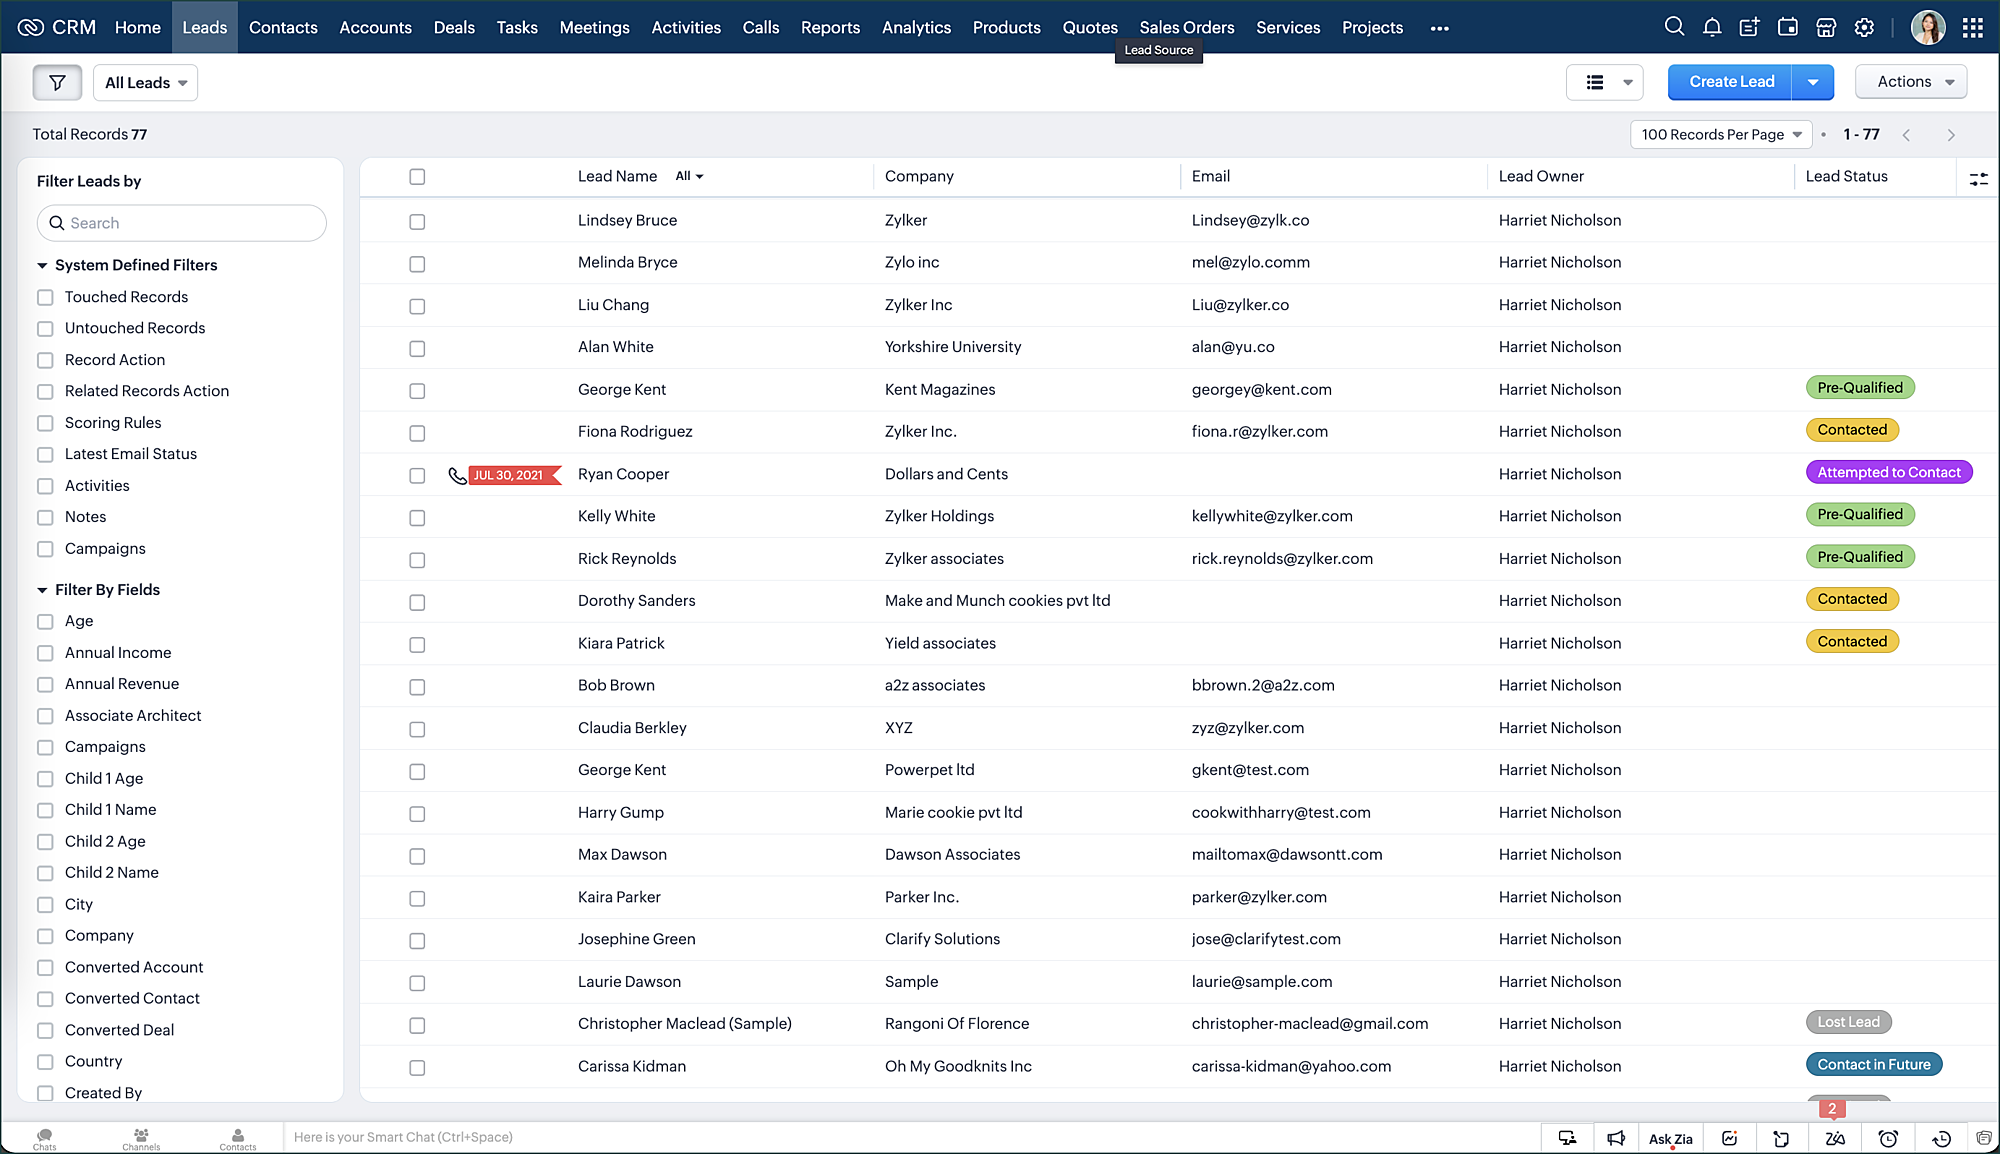
Task: Switch to the Contacts tab
Action: (x=283, y=27)
